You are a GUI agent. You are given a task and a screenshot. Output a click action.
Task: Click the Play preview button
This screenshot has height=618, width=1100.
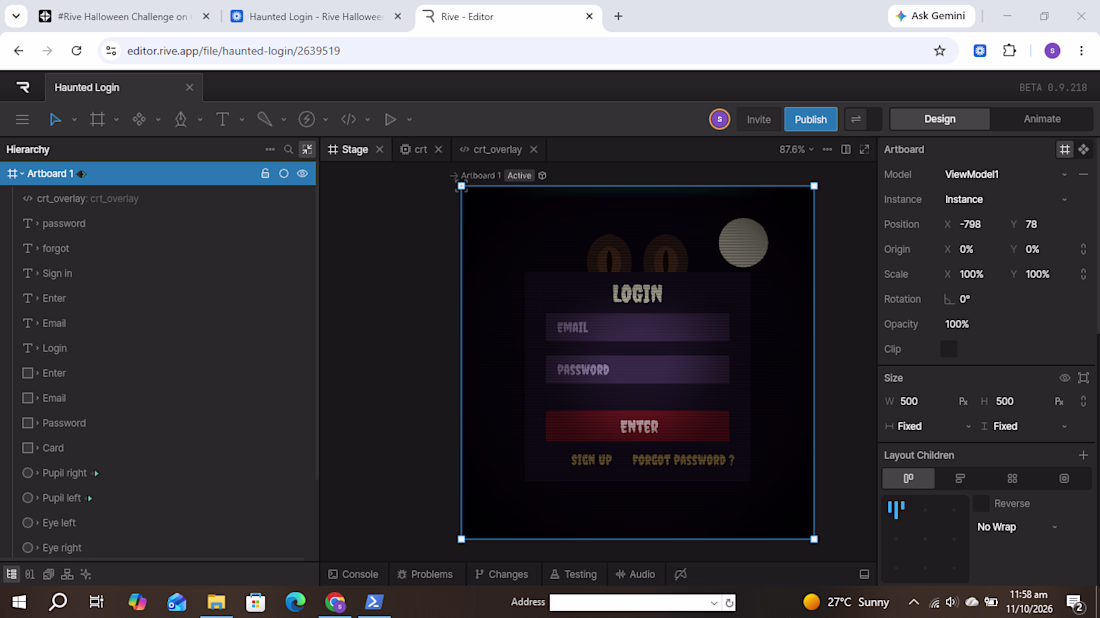point(390,119)
